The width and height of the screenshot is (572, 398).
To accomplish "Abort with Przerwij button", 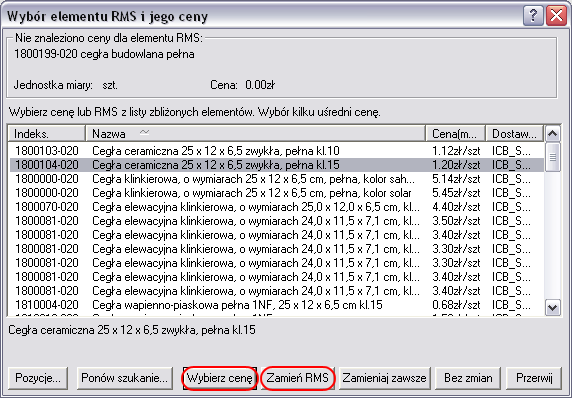I will click(x=534, y=378).
